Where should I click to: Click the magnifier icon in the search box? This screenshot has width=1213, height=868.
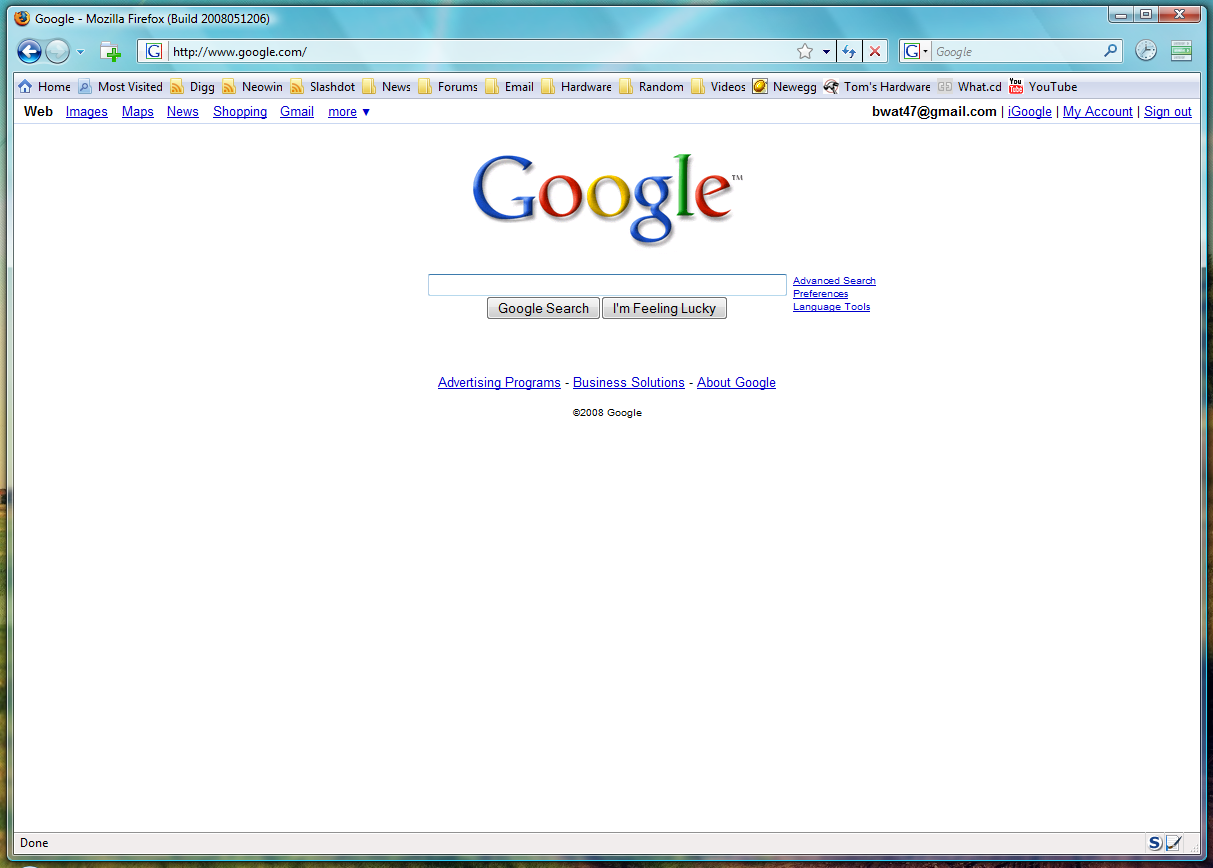(x=1111, y=51)
